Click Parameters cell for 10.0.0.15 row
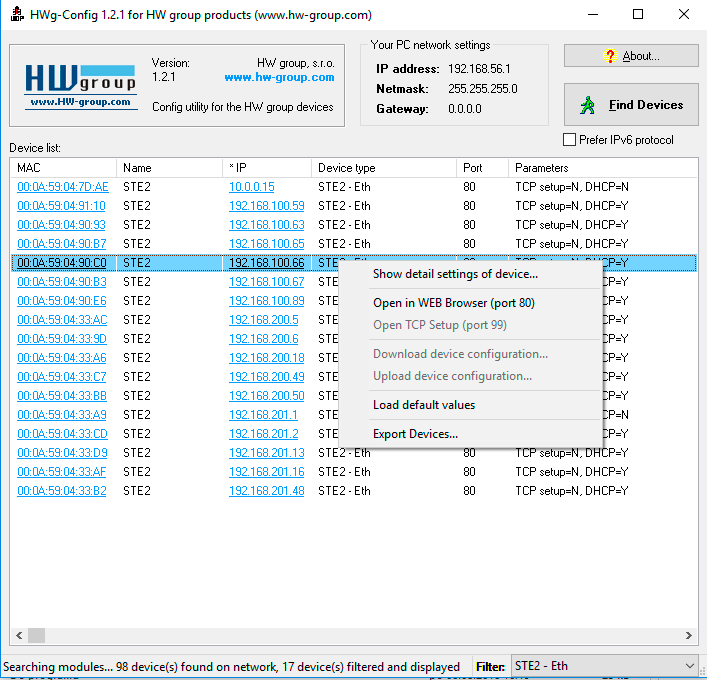The height and width of the screenshot is (680, 707). (x=572, y=187)
